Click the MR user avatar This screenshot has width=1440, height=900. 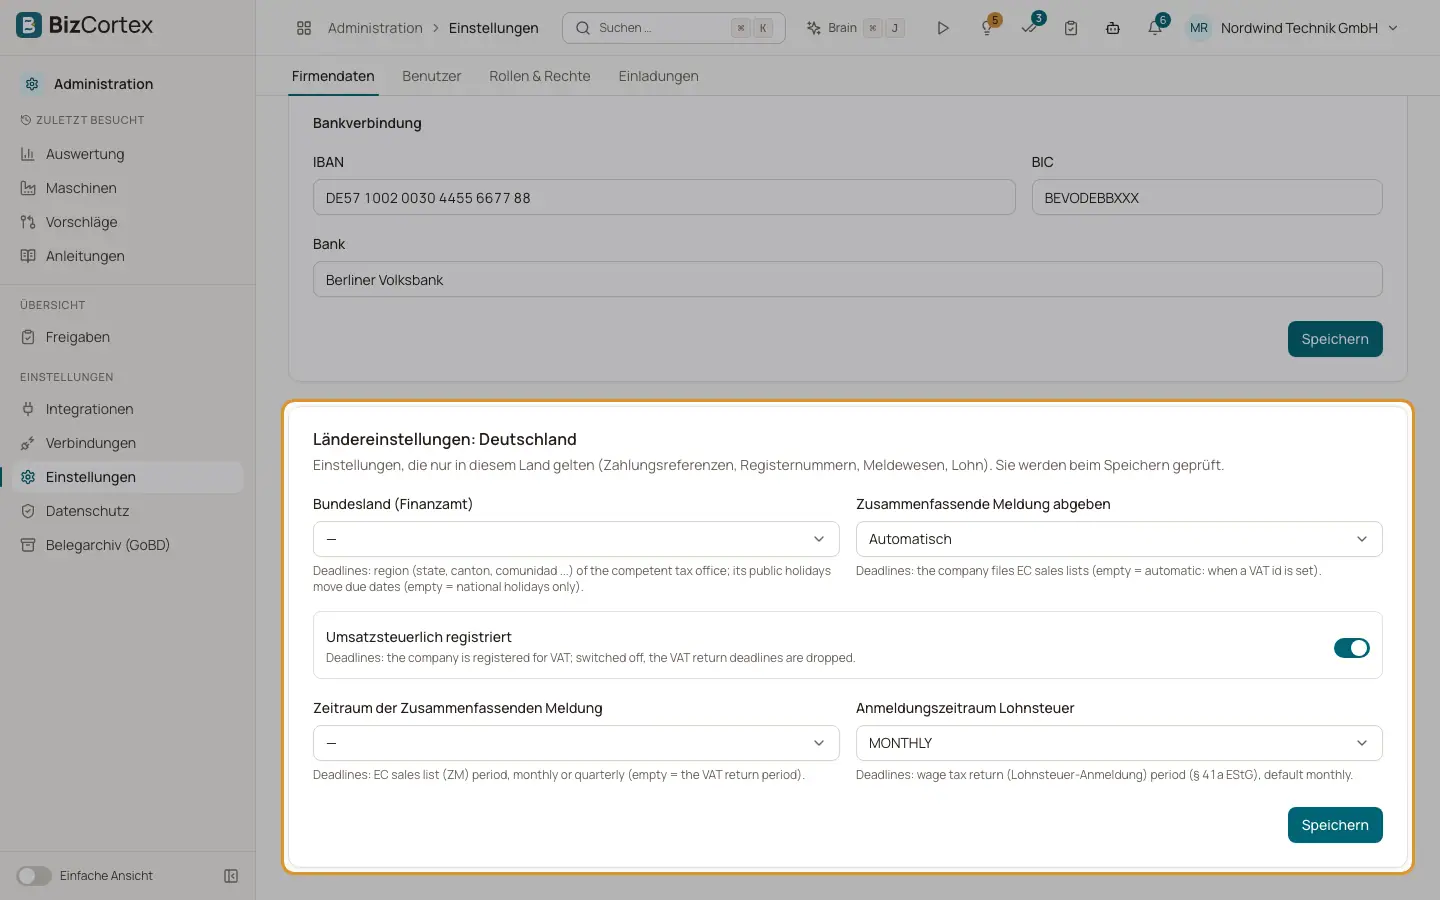(x=1199, y=28)
